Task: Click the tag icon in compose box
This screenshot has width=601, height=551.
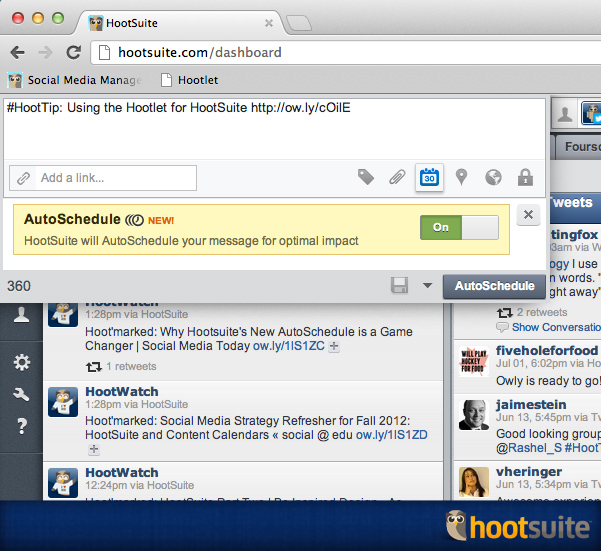Action: [x=366, y=177]
